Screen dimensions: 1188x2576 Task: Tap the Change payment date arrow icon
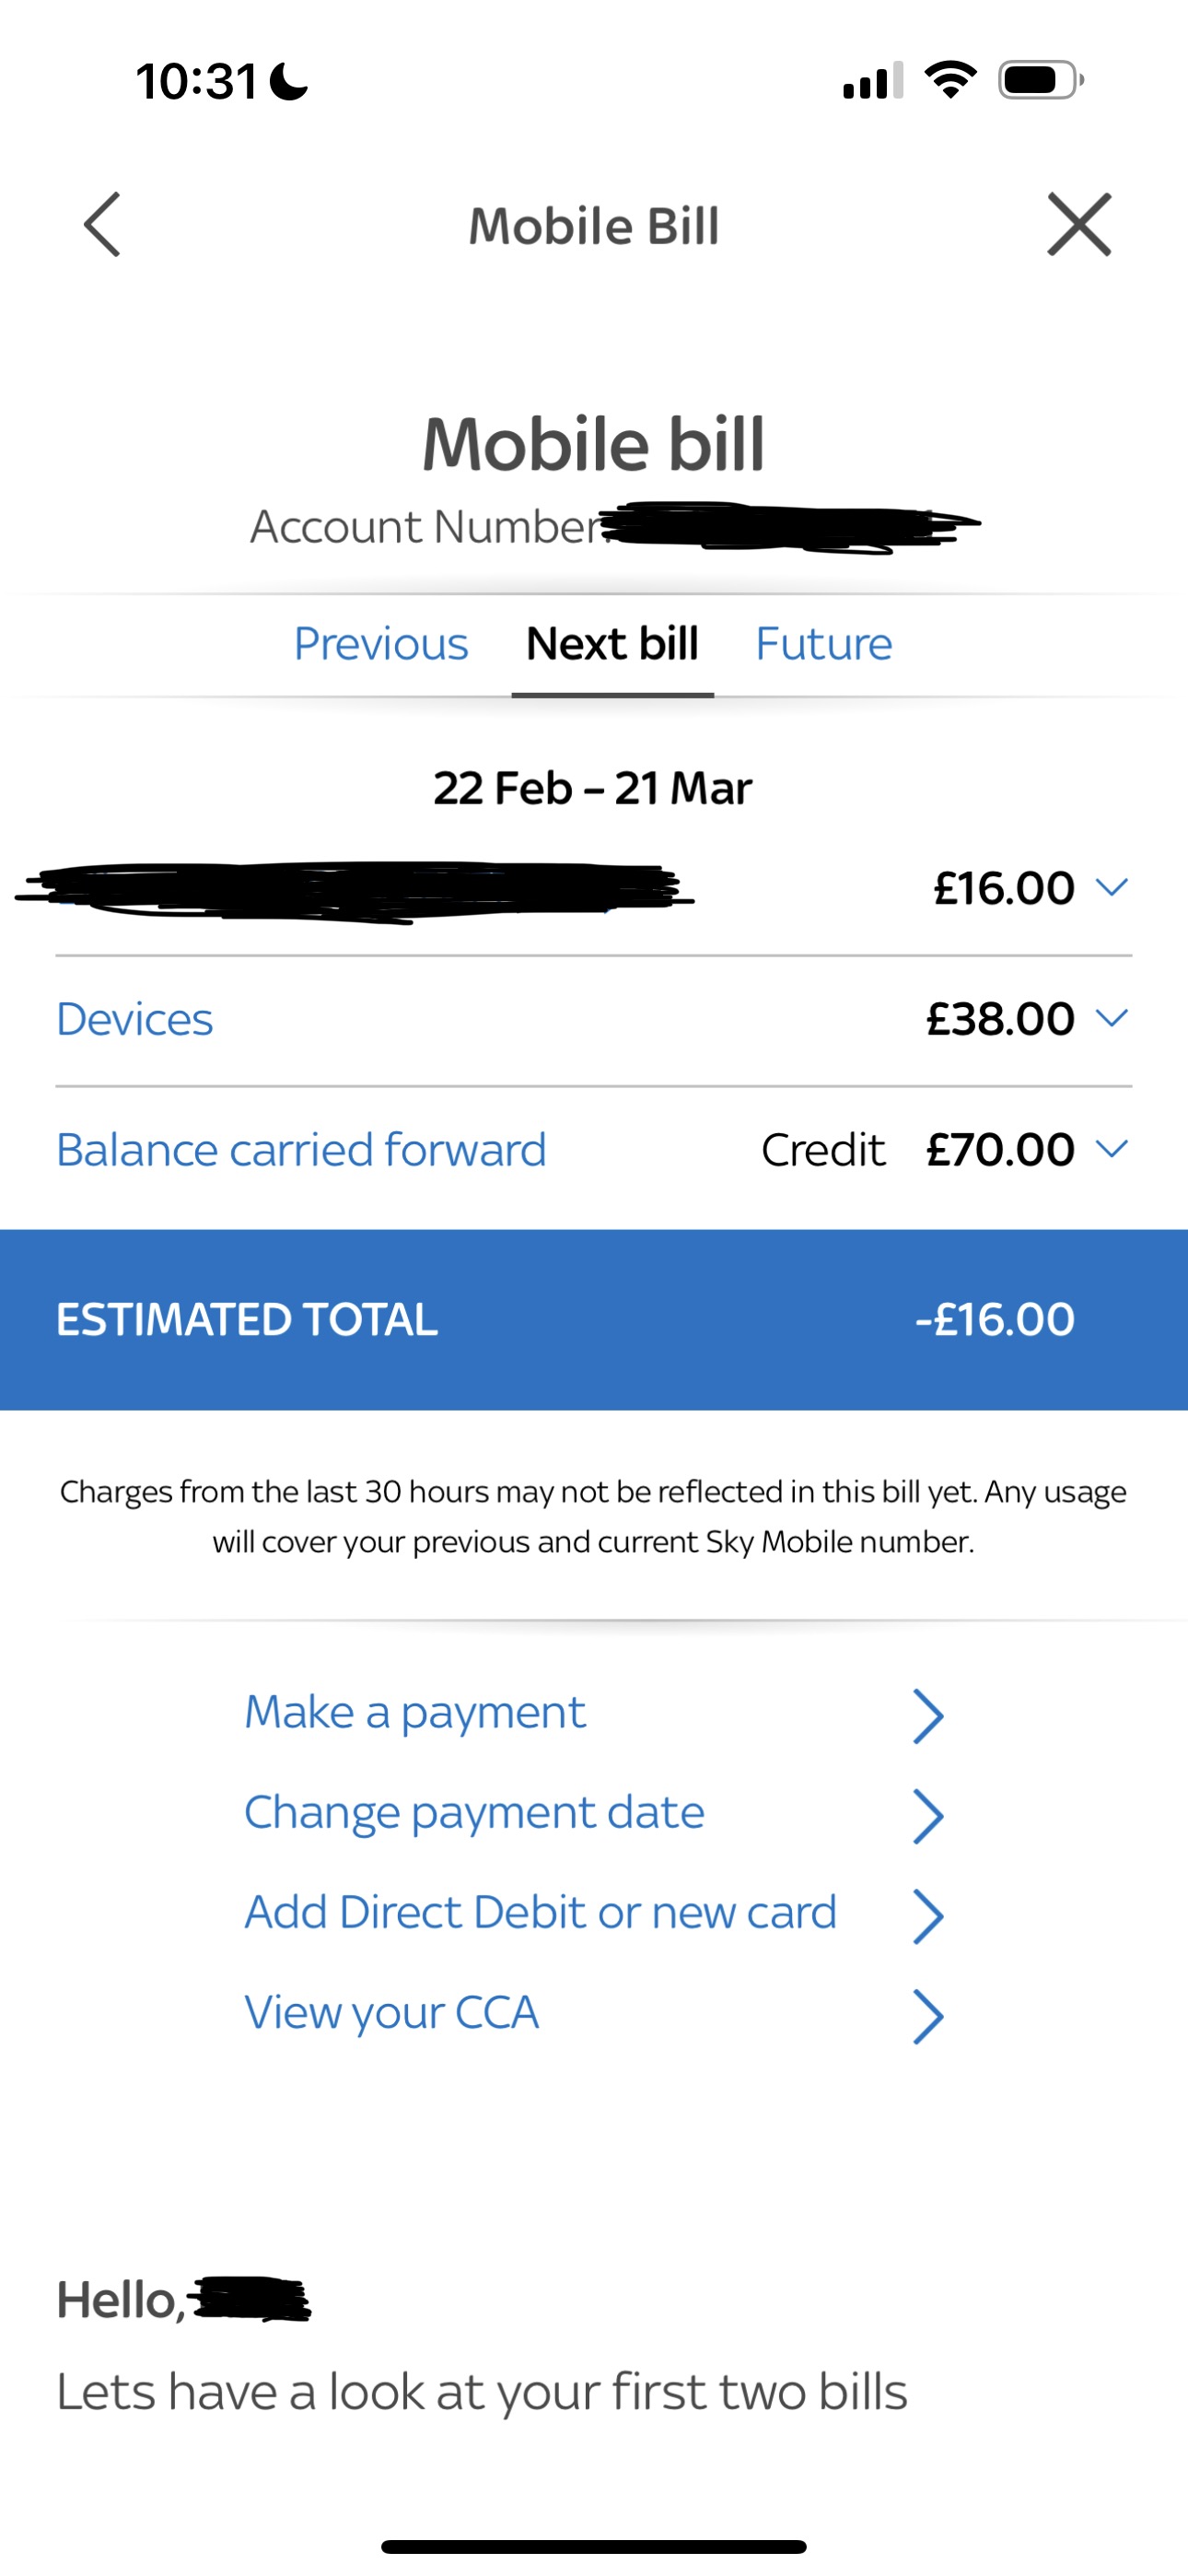pos(928,1816)
